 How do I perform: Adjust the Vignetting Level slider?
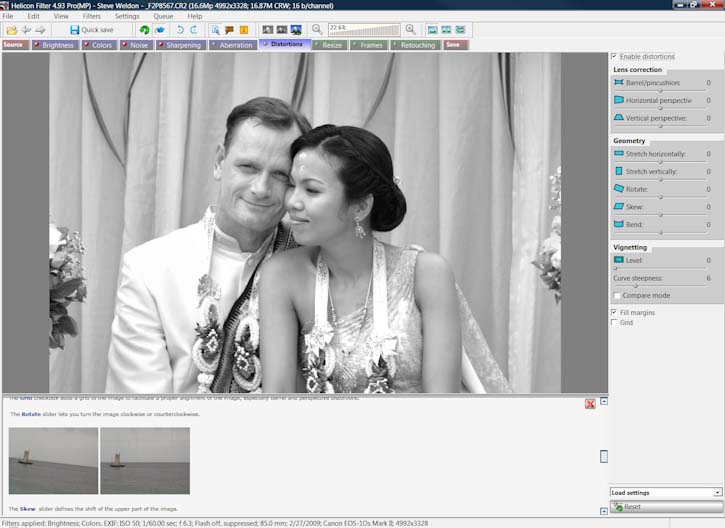coord(660,268)
